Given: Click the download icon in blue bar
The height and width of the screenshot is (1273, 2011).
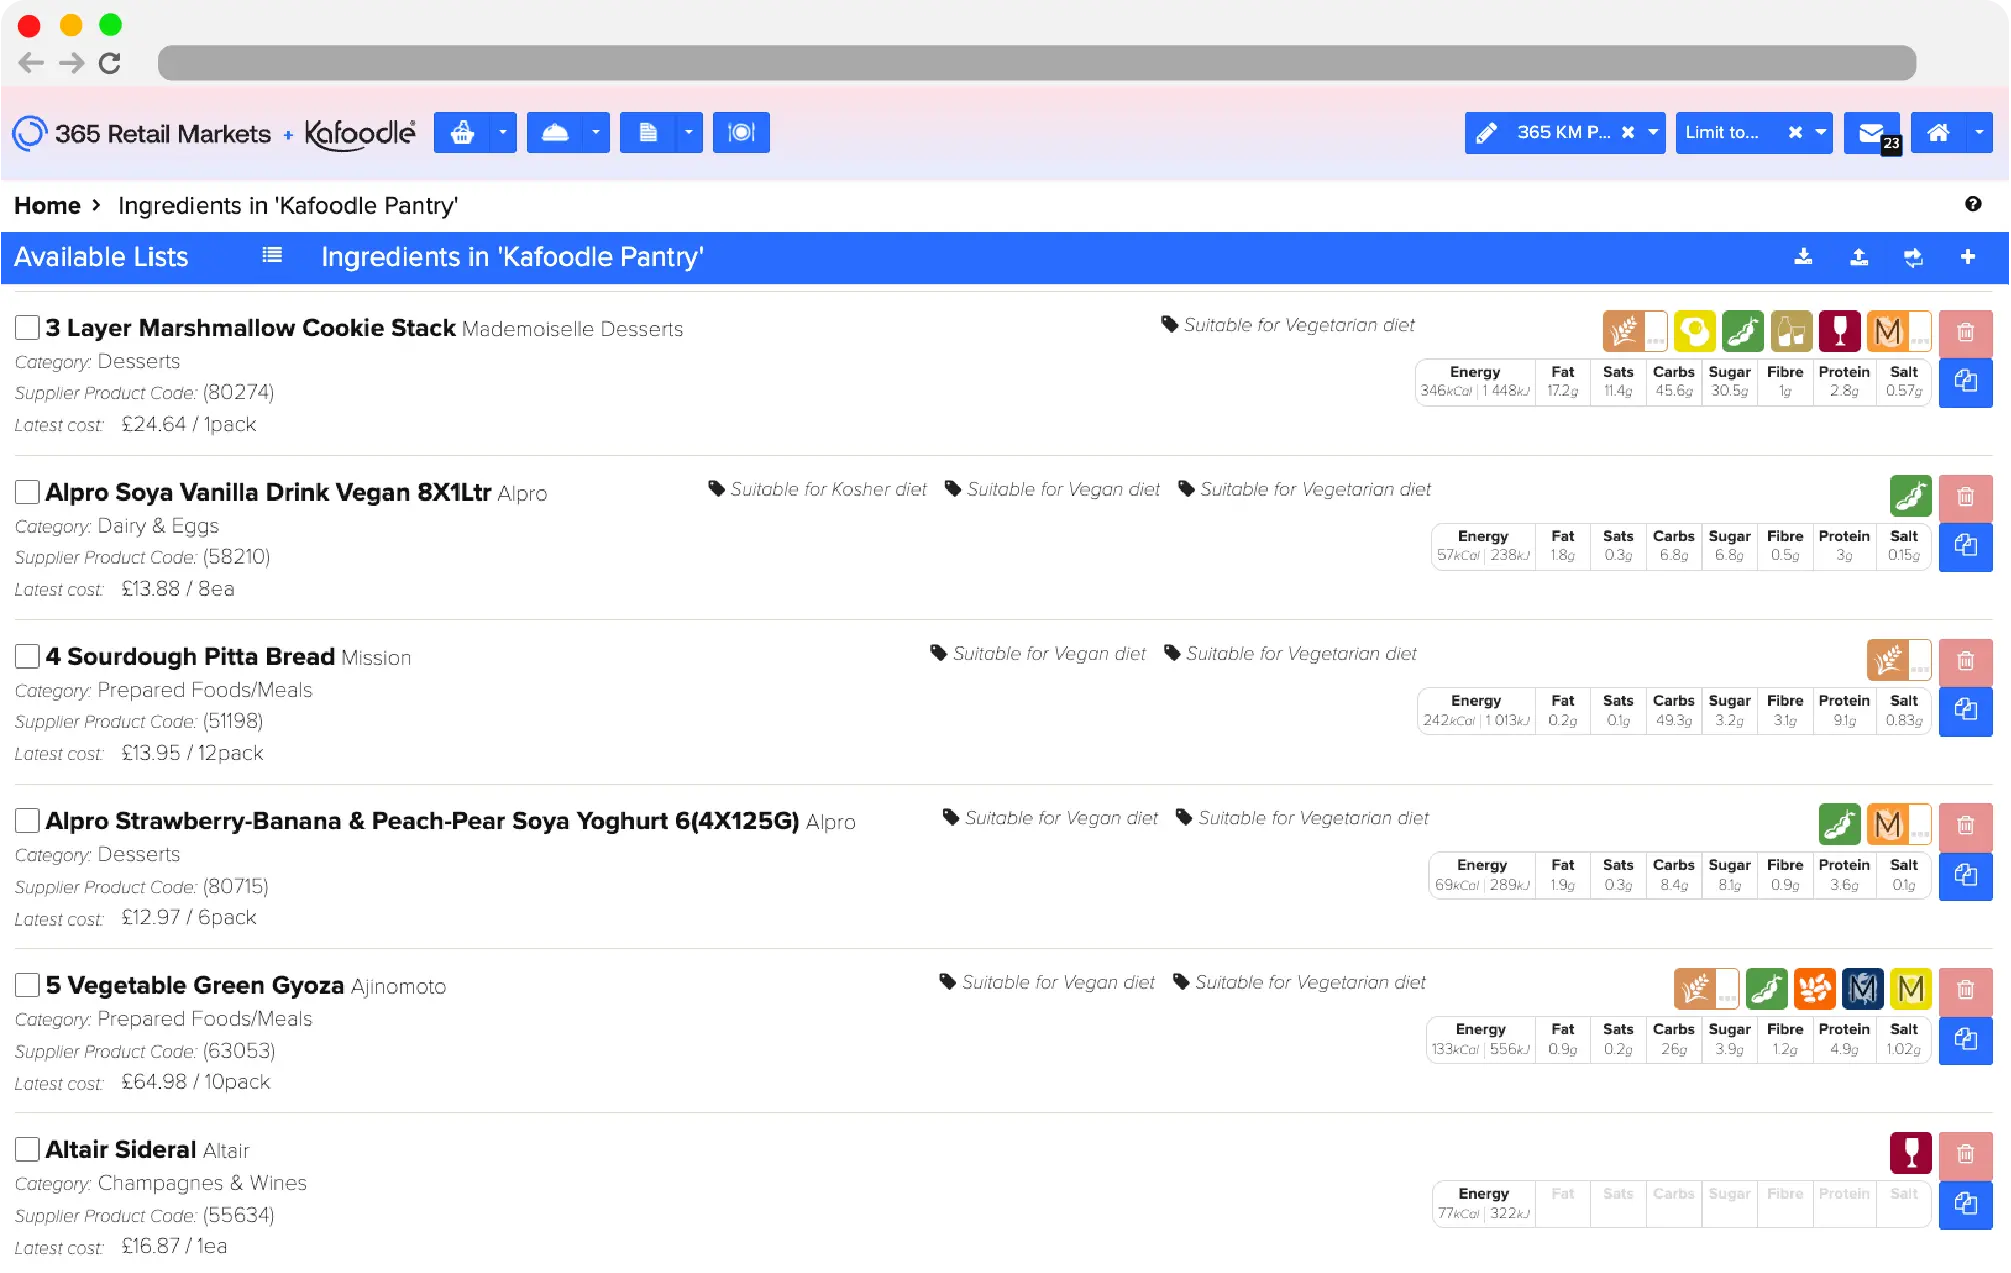Looking at the screenshot, I should [x=1803, y=257].
